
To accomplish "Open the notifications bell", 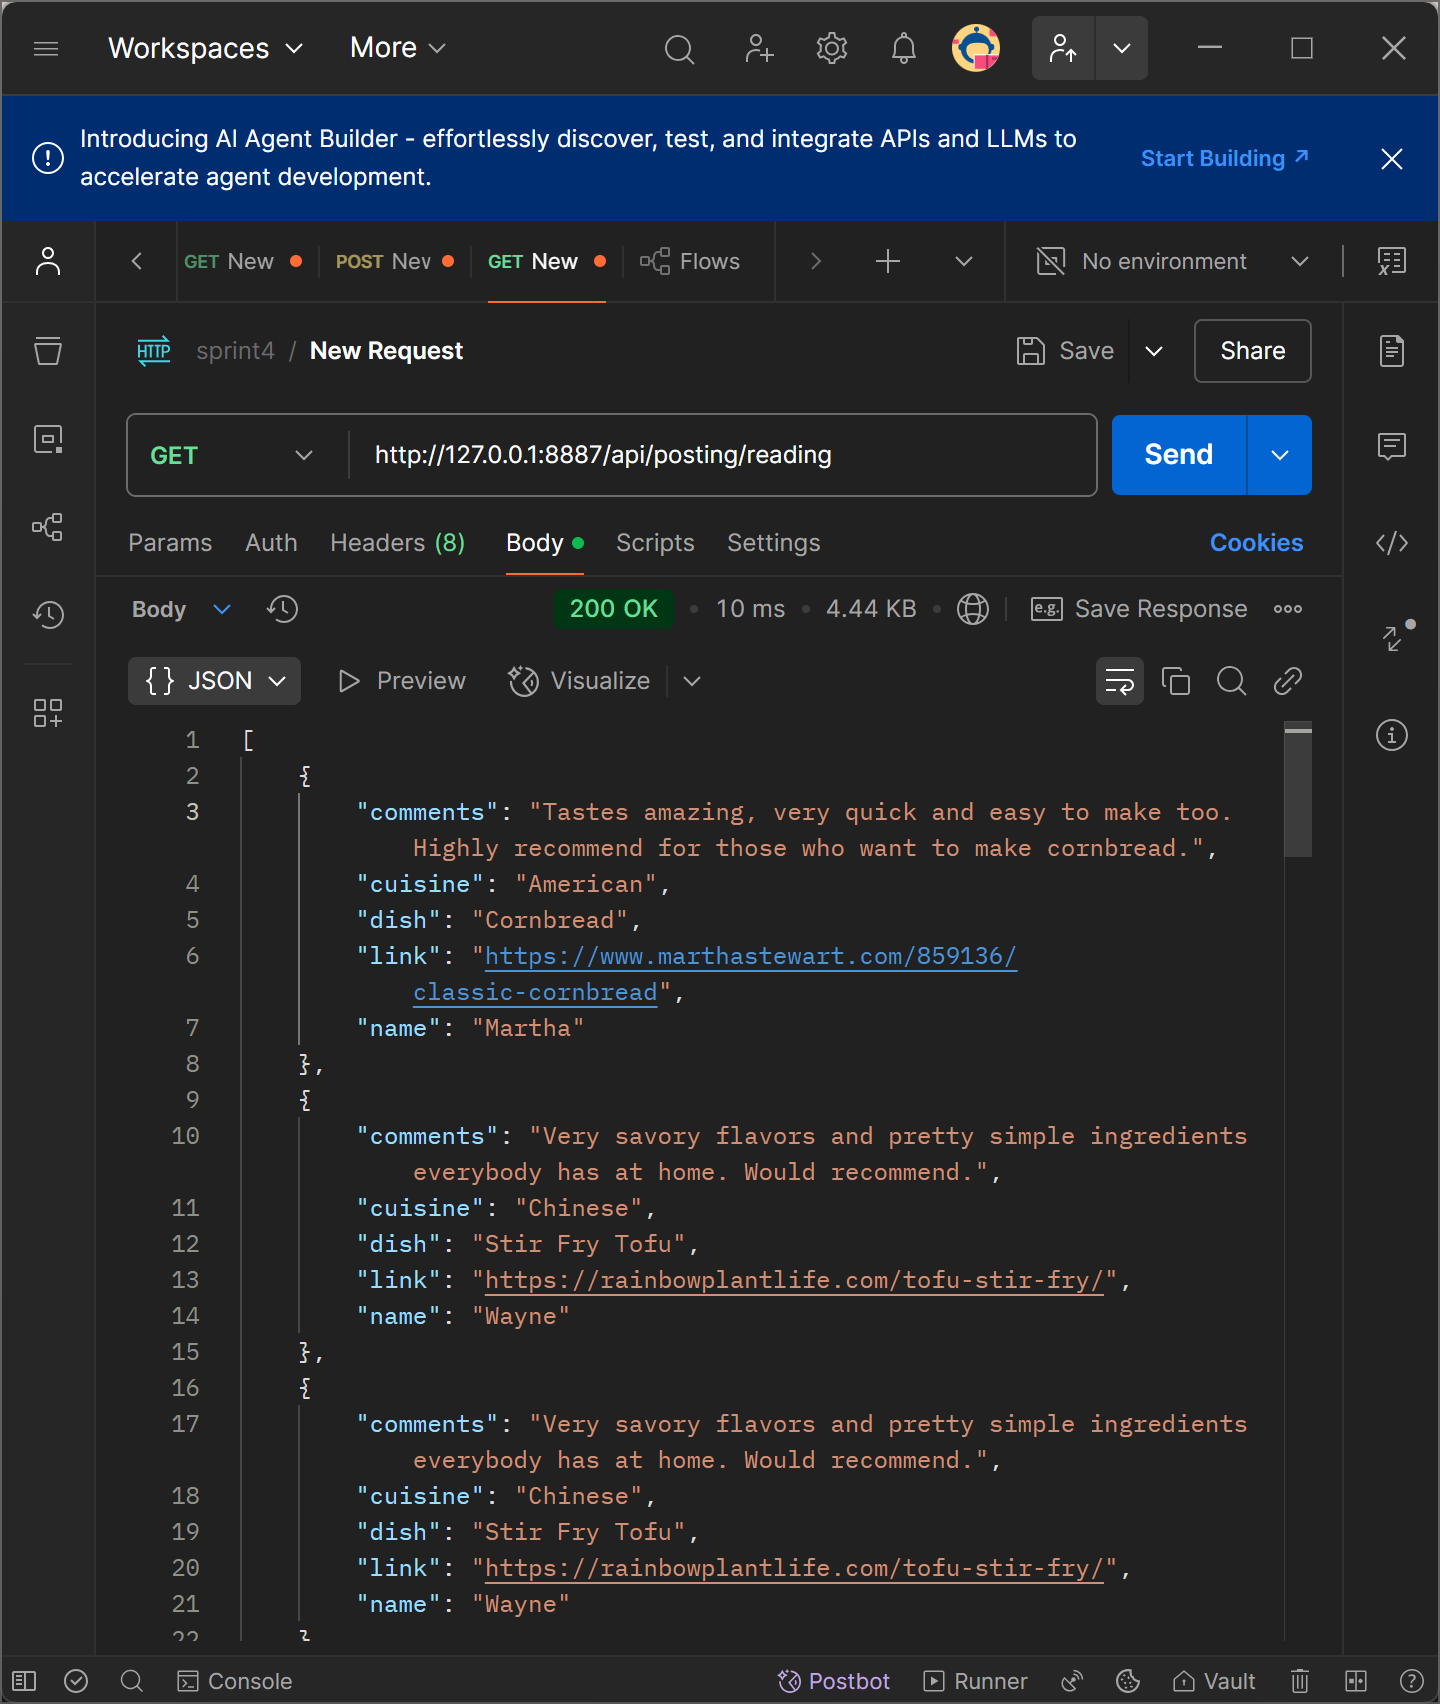I will coord(903,48).
